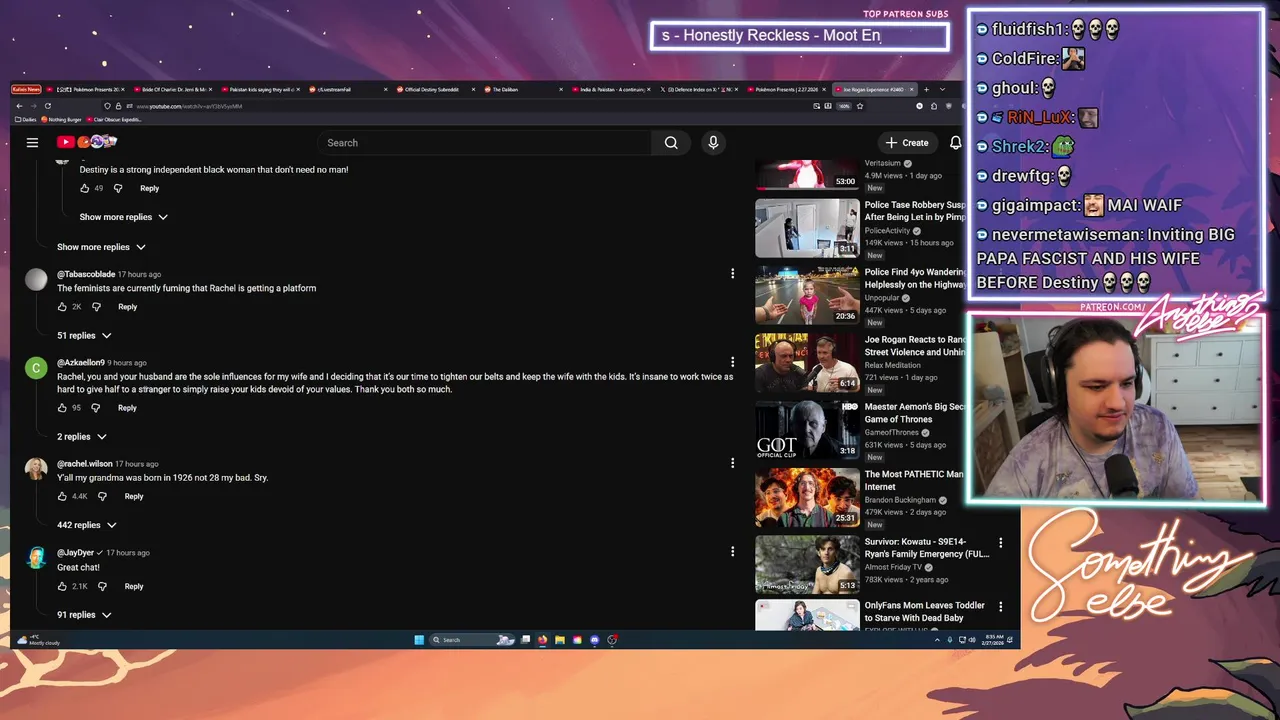Expand the 2 replies thread
The image size is (1280, 720).
tap(82, 437)
